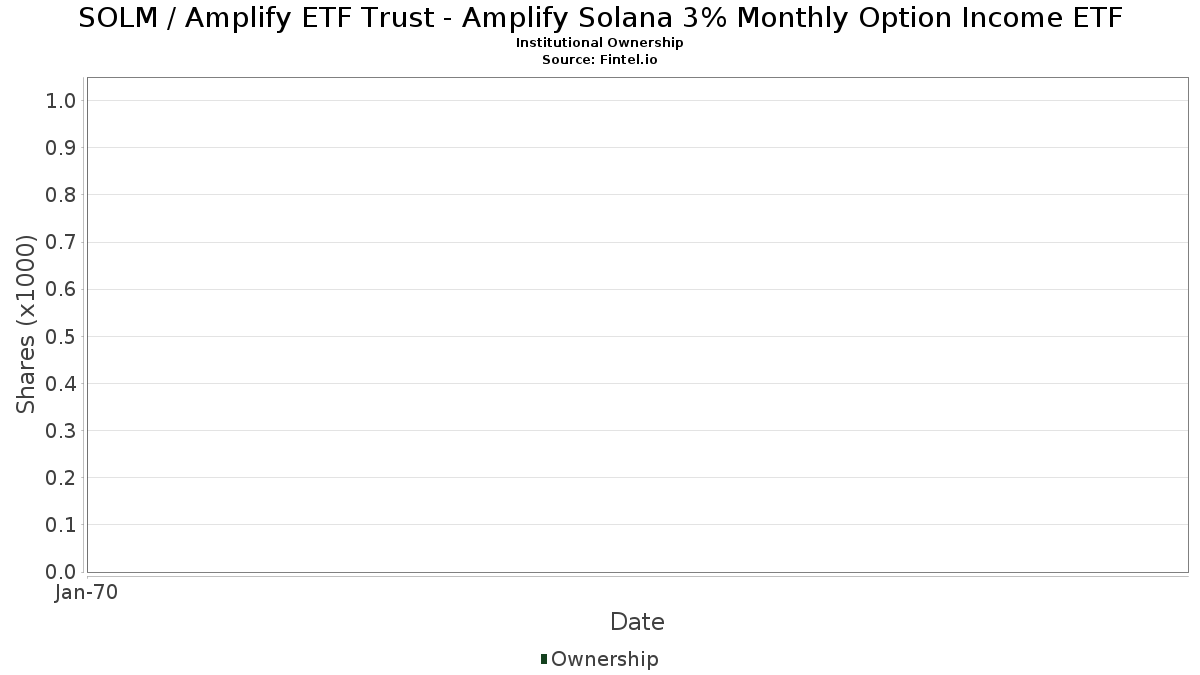Click the 0.9 y-axis tick label
This screenshot has height=675, width=1200.
[61, 148]
